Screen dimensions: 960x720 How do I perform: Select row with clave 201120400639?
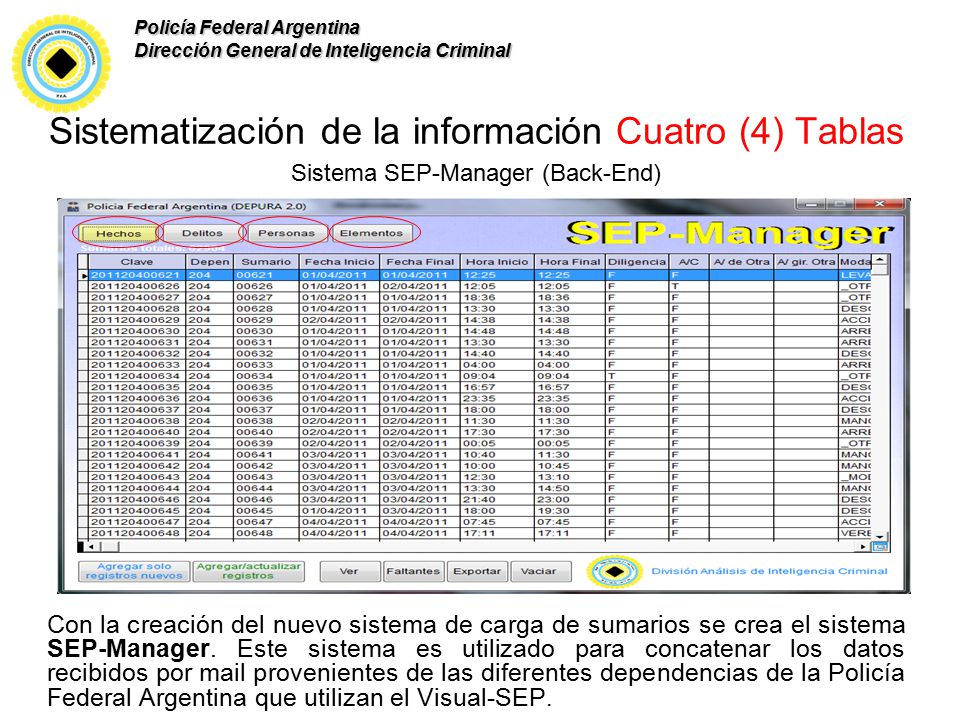tap(475, 443)
